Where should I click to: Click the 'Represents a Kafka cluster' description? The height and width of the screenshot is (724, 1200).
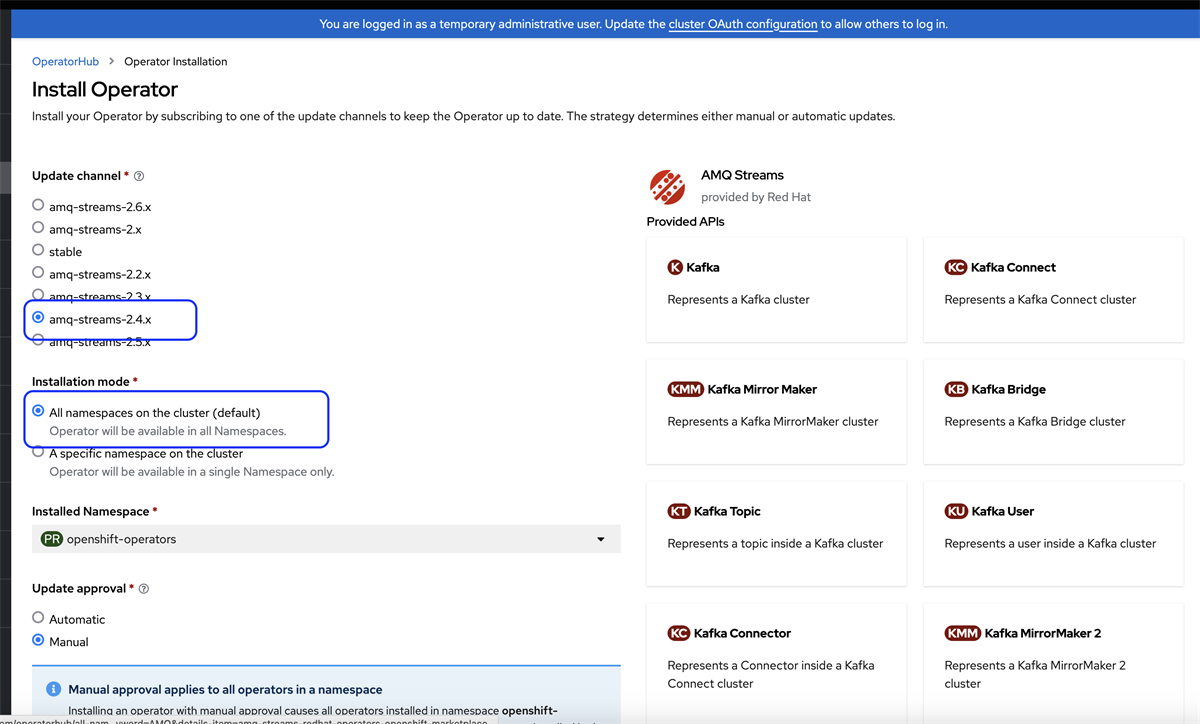(x=738, y=299)
